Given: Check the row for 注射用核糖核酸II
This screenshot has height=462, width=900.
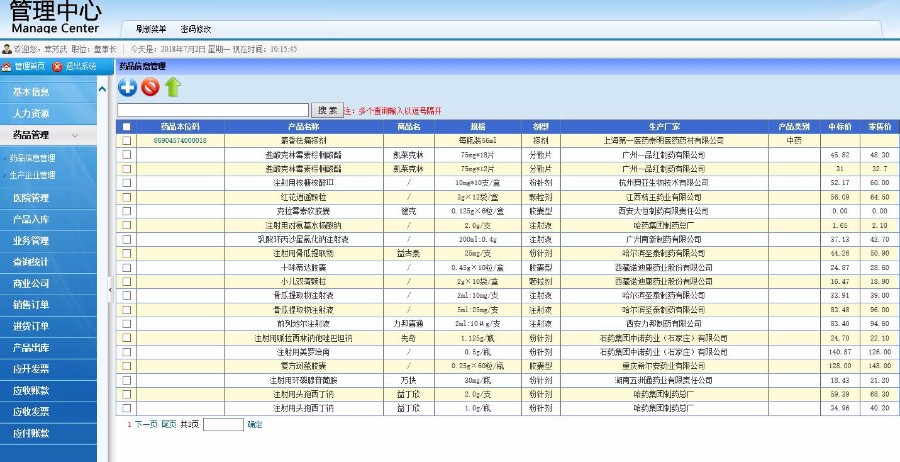Looking at the screenshot, I should tap(127, 183).
